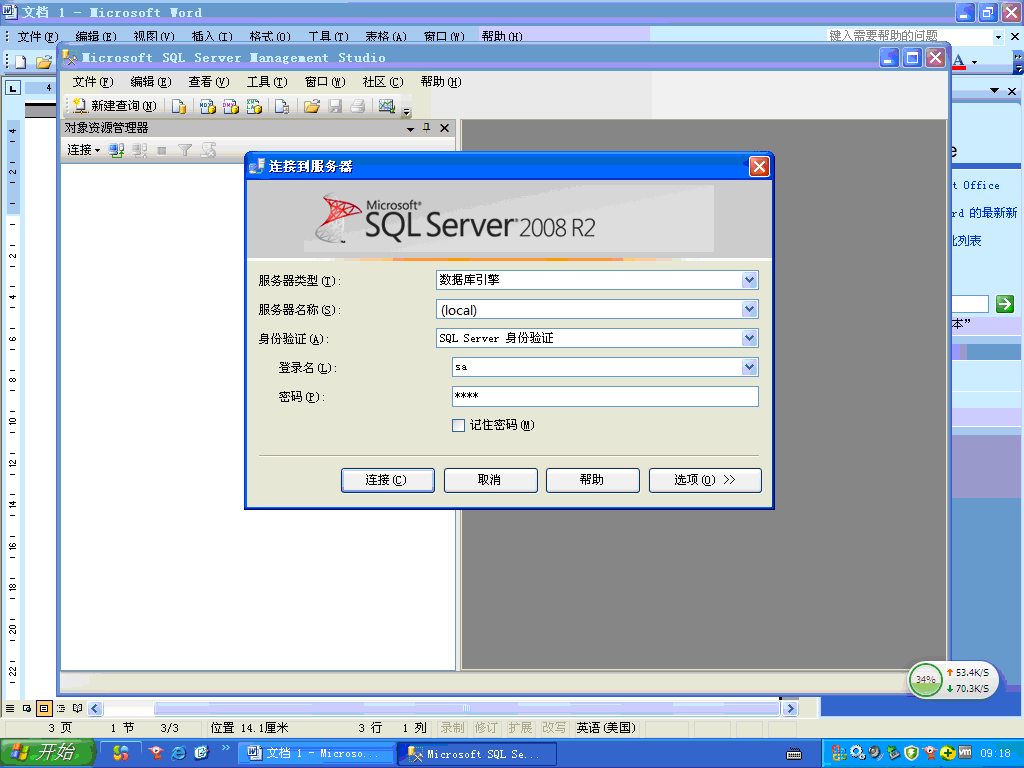This screenshot has height=768, width=1024.
Task: Click the Print icon in SSMS toolbar
Action: pos(357,106)
